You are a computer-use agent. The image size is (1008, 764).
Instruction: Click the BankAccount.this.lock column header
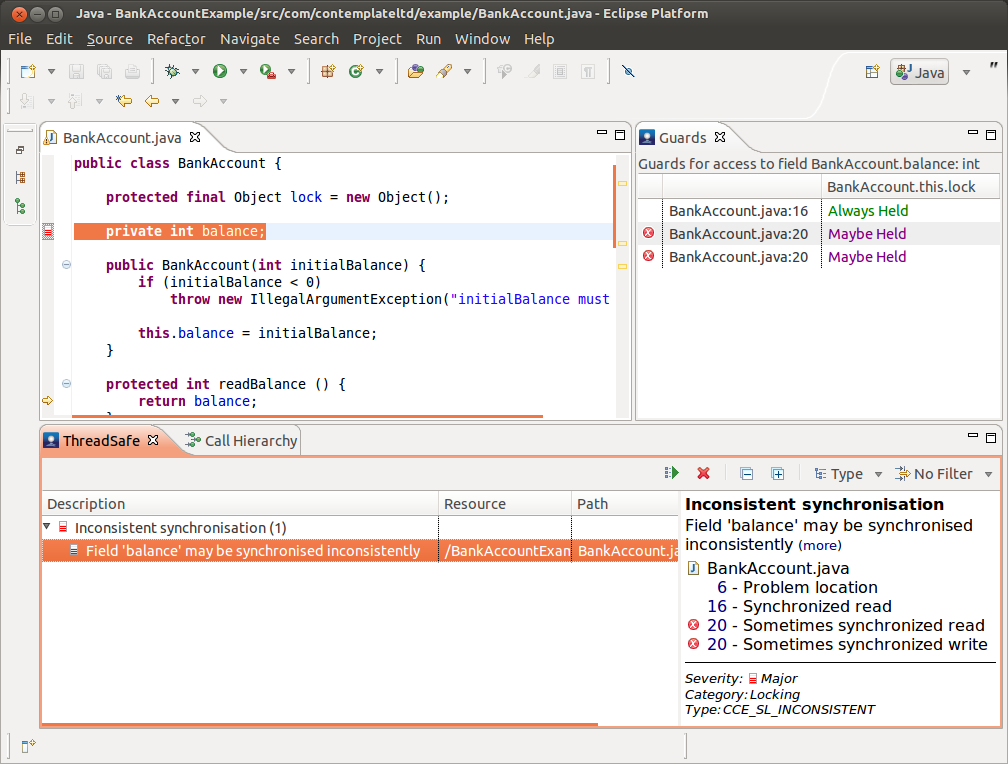[x=910, y=187]
